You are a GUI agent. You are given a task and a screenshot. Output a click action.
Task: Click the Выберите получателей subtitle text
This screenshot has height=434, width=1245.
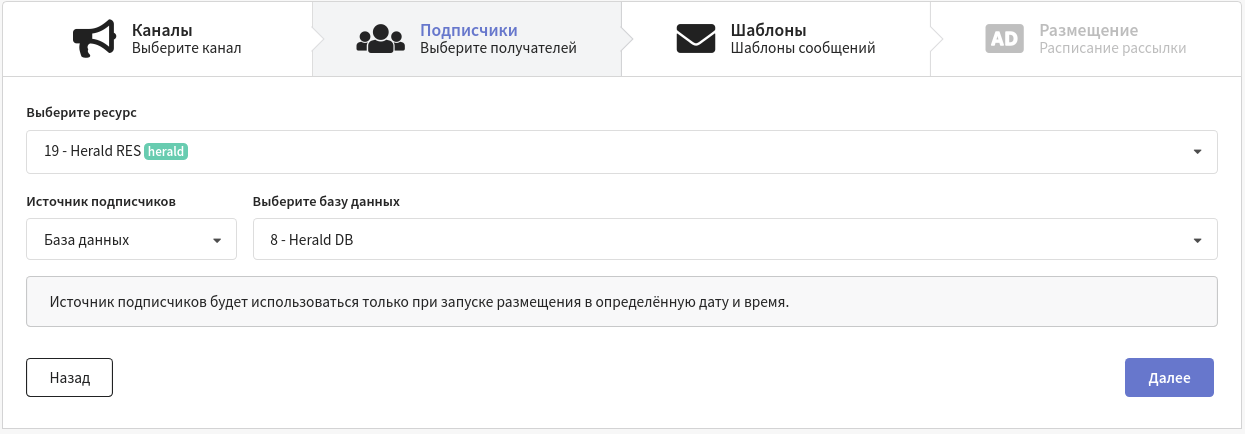[498, 48]
